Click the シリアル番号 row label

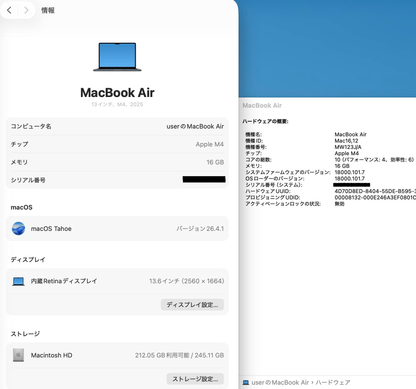28,180
